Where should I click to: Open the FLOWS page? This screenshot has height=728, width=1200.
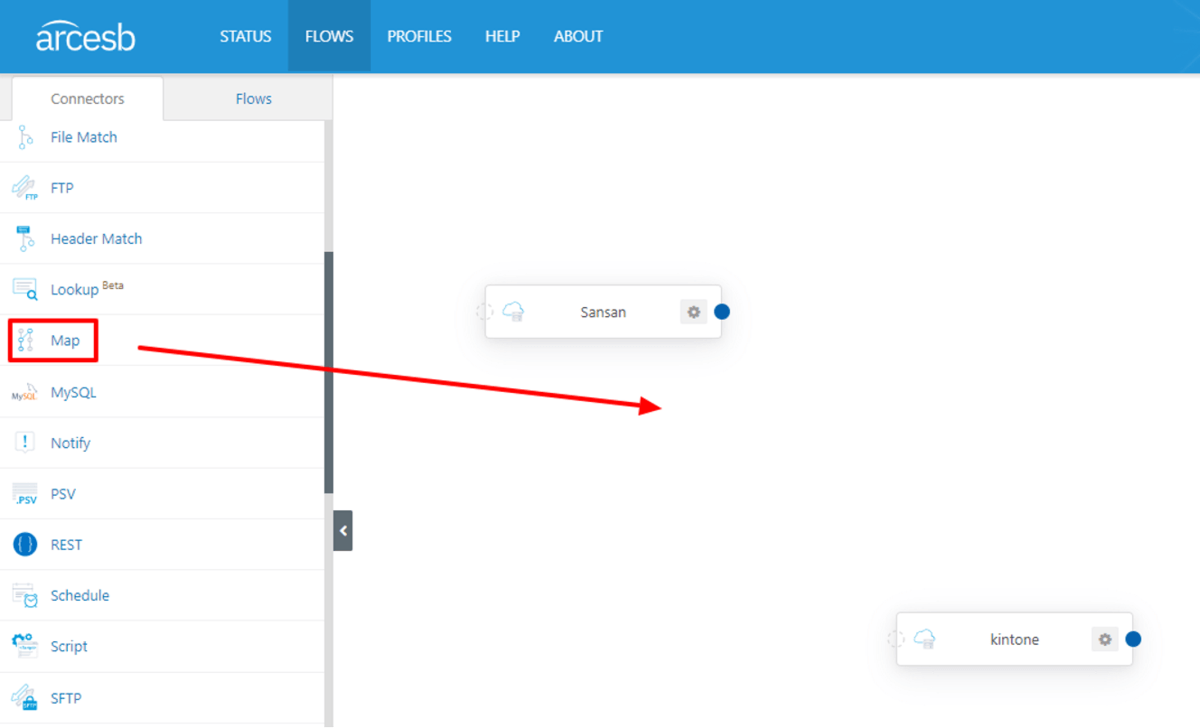point(329,36)
